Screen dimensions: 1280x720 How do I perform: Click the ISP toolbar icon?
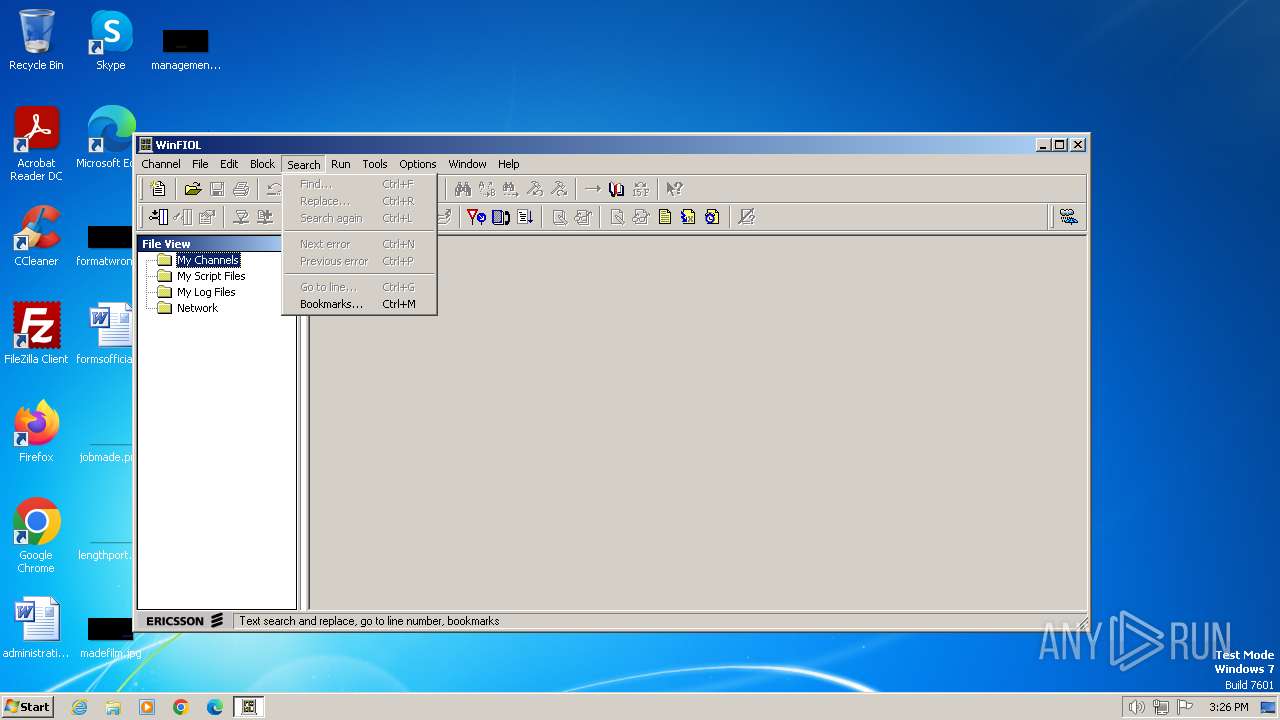tap(641, 188)
